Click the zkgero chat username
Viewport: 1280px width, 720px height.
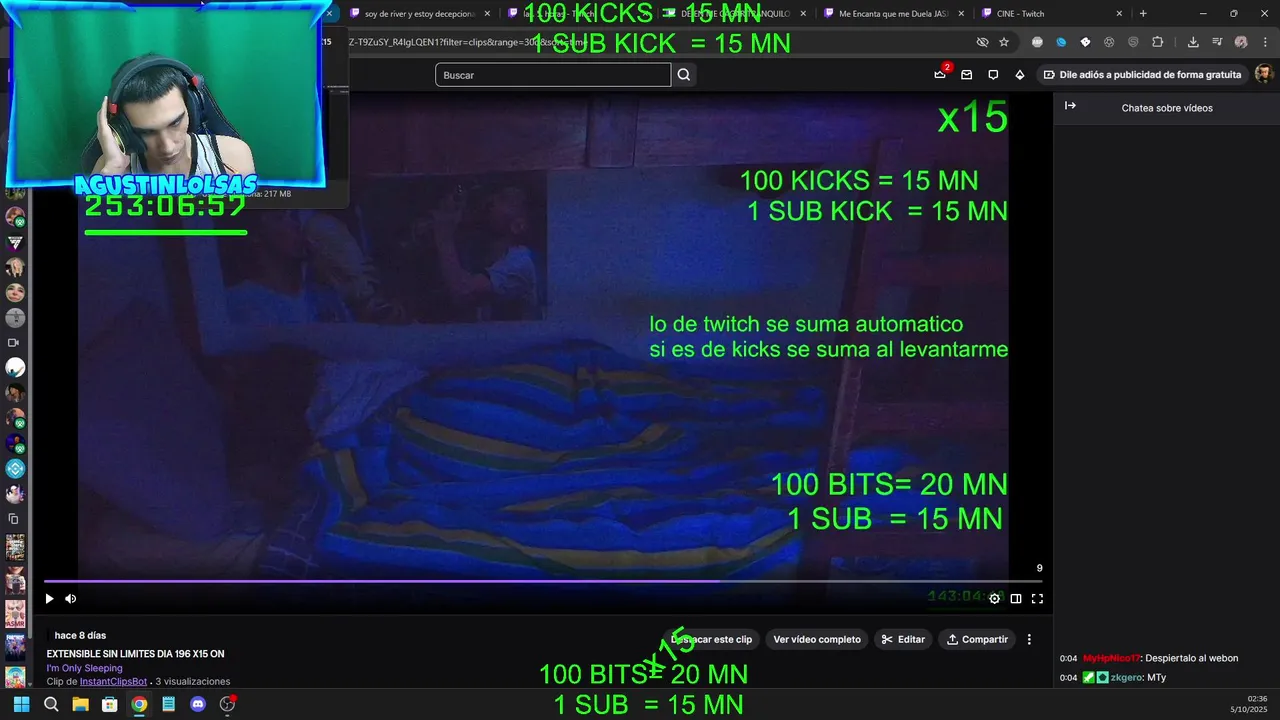click(x=1128, y=678)
